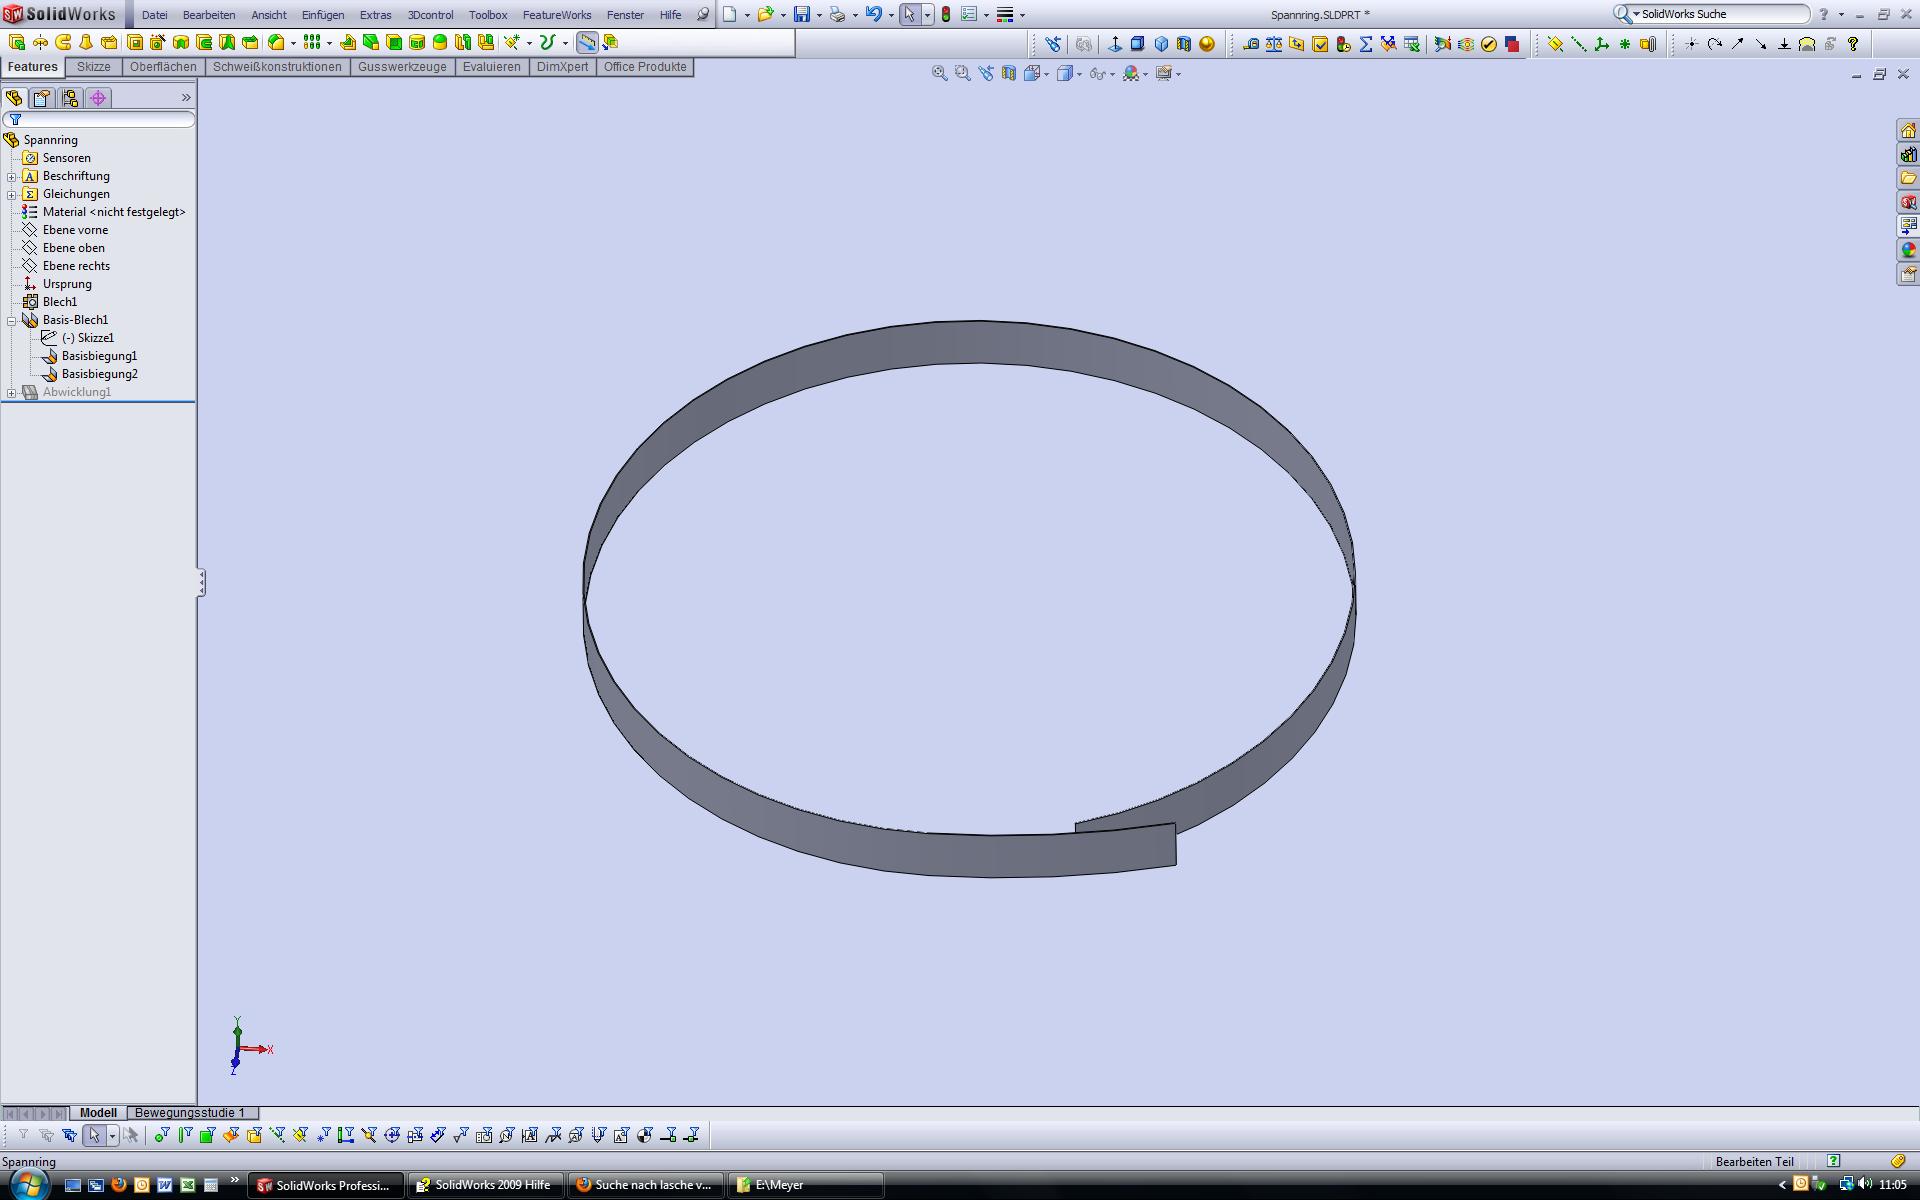Image resolution: width=1920 pixels, height=1200 pixels.
Task: Click the panel collapse handle on left pane edge
Action: click(x=201, y=583)
